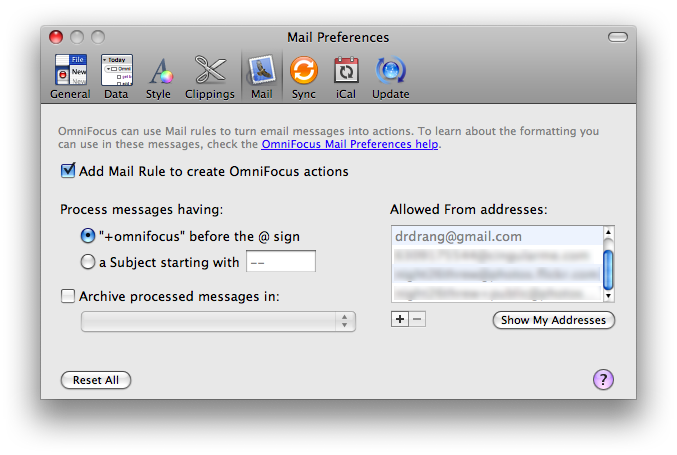Click the purple help question mark button
The height and width of the screenshot is (455, 677).
pyautogui.click(x=603, y=379)
